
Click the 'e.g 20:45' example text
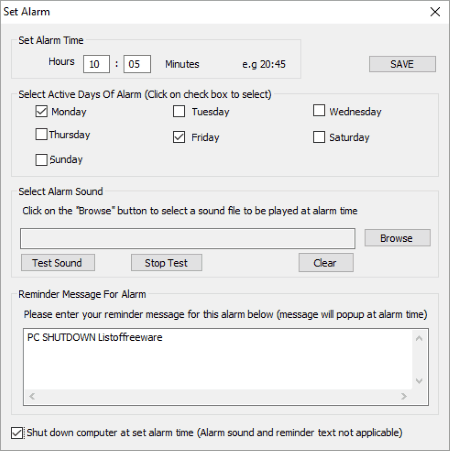coord(264,64)
